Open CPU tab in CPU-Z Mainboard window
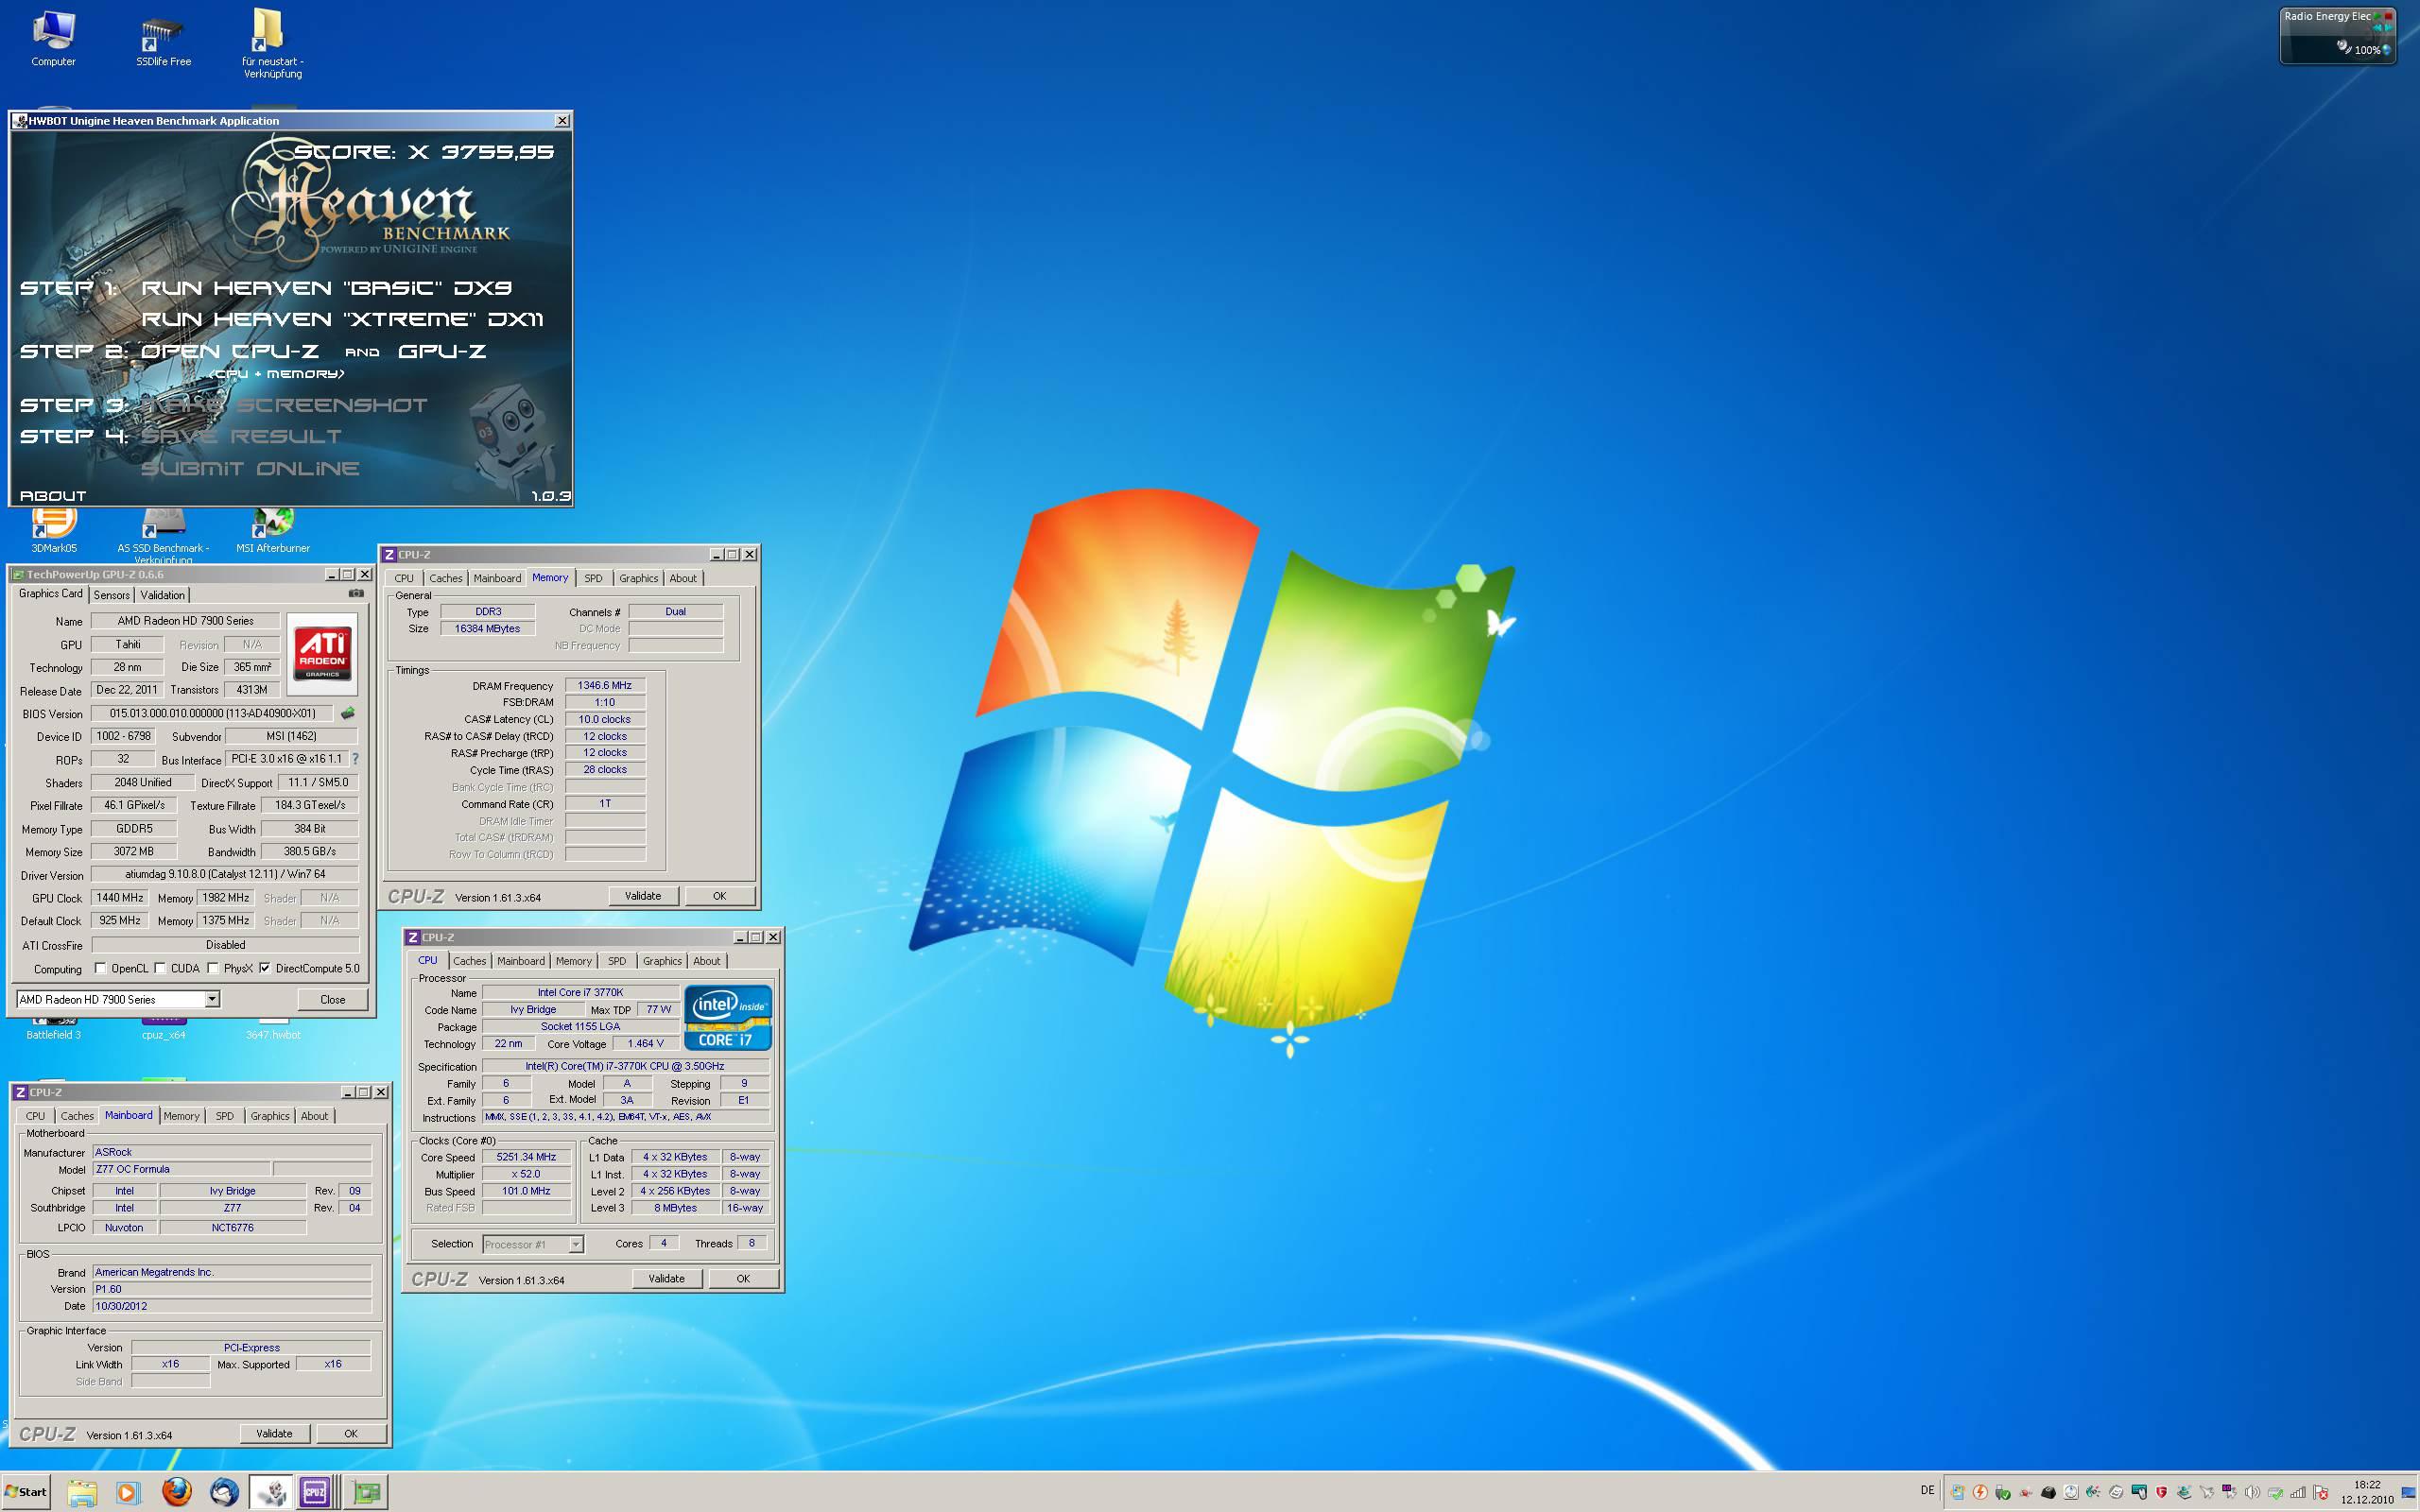Viewport: 2420px width, 1512px height. click(36, 1116)
